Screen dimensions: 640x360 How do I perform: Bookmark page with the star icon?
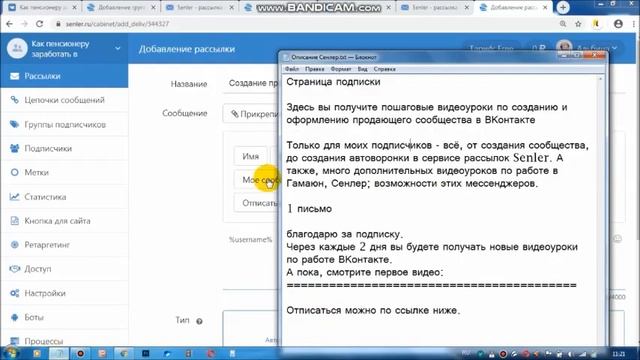[x=578, y=24]
